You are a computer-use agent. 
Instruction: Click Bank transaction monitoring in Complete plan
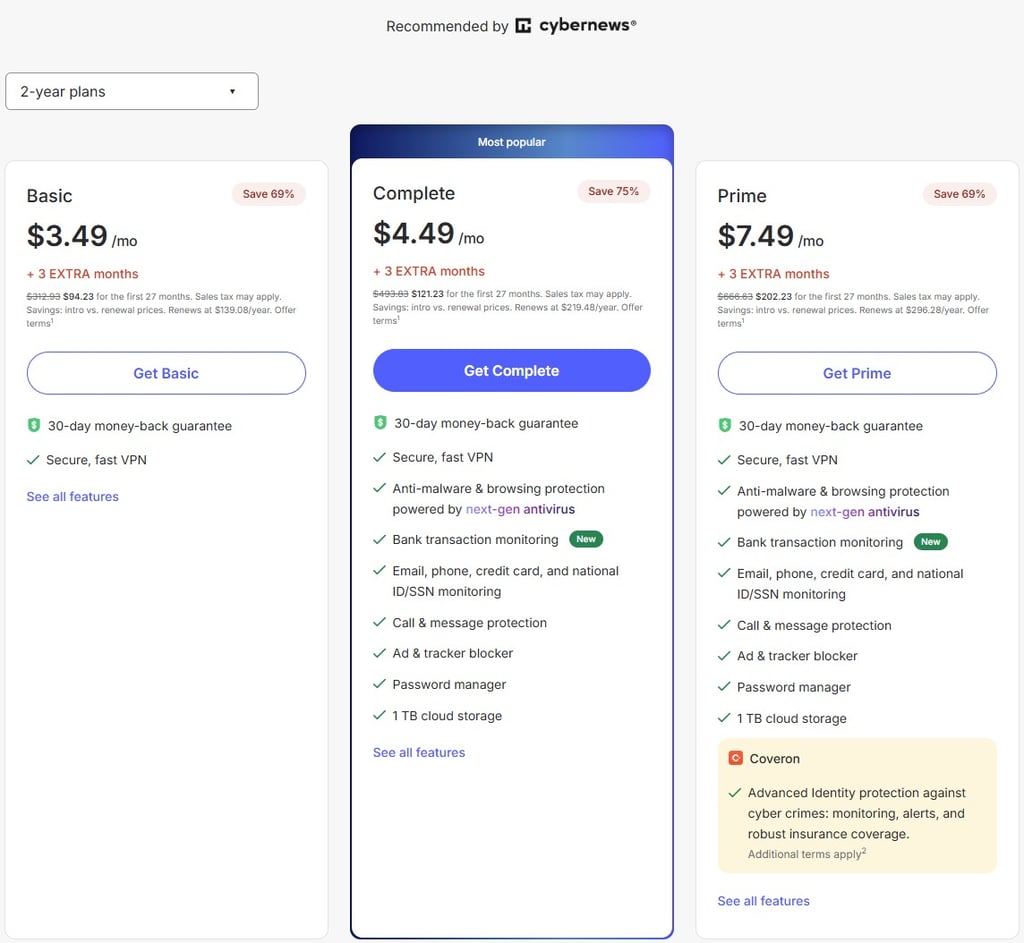click(475, 539)
